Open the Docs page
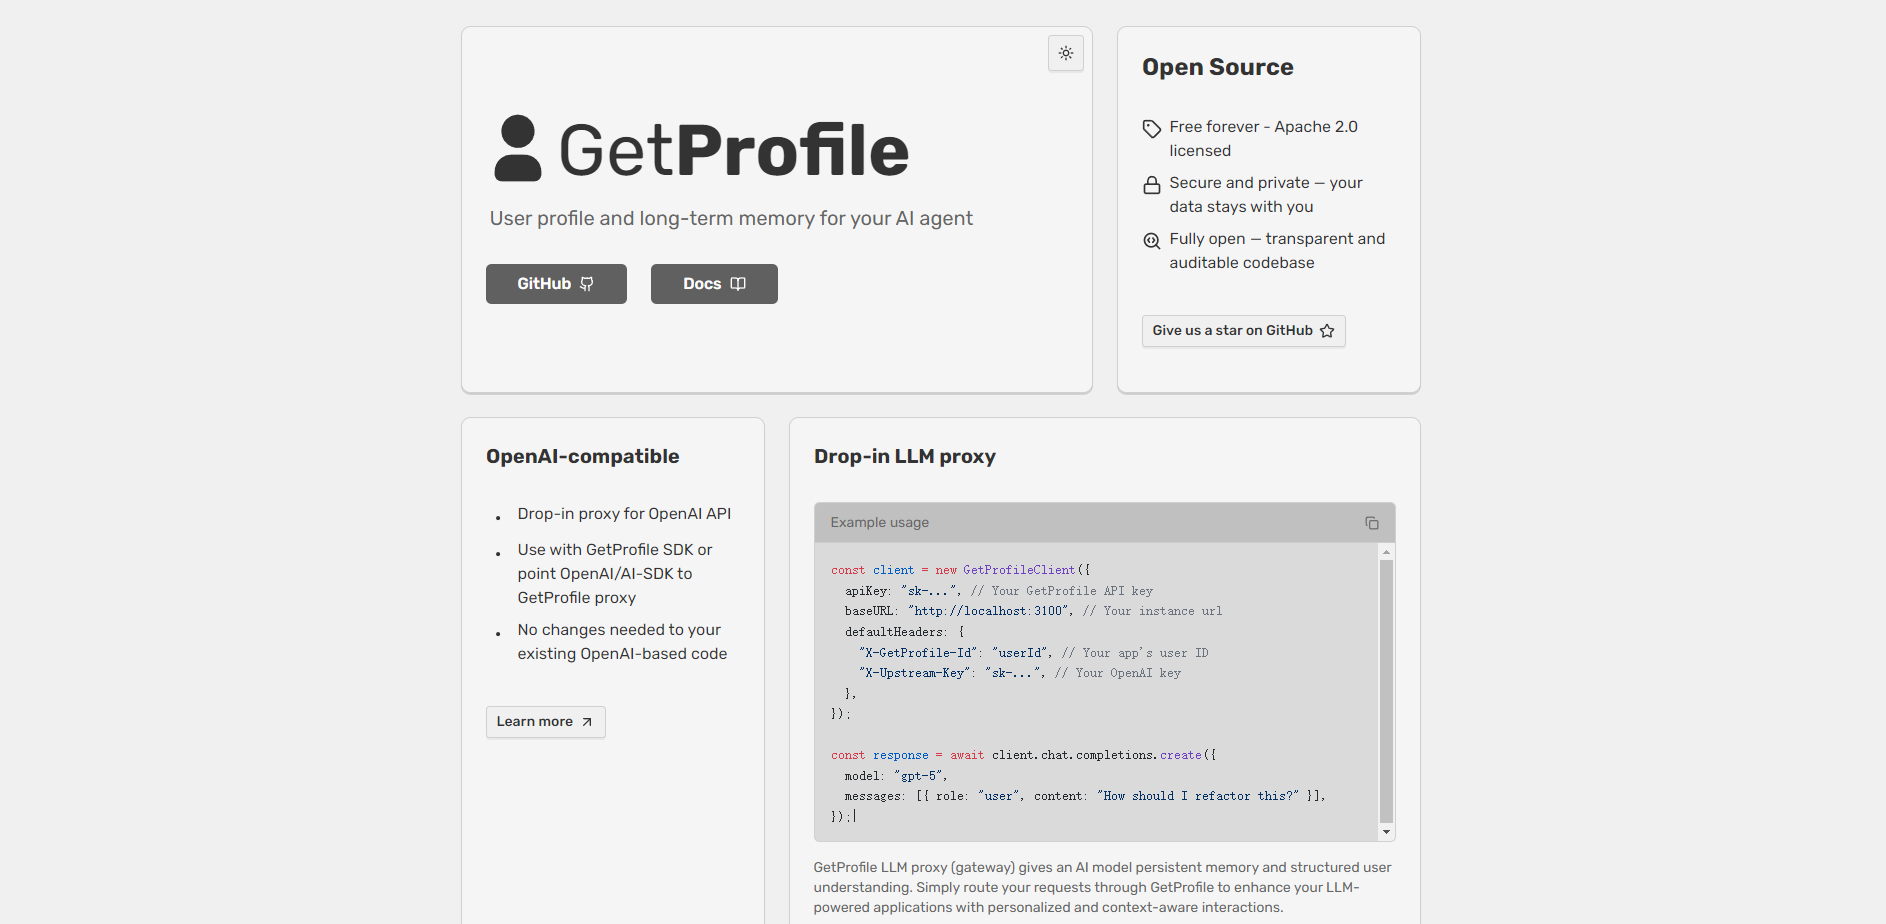 (714, 284)
